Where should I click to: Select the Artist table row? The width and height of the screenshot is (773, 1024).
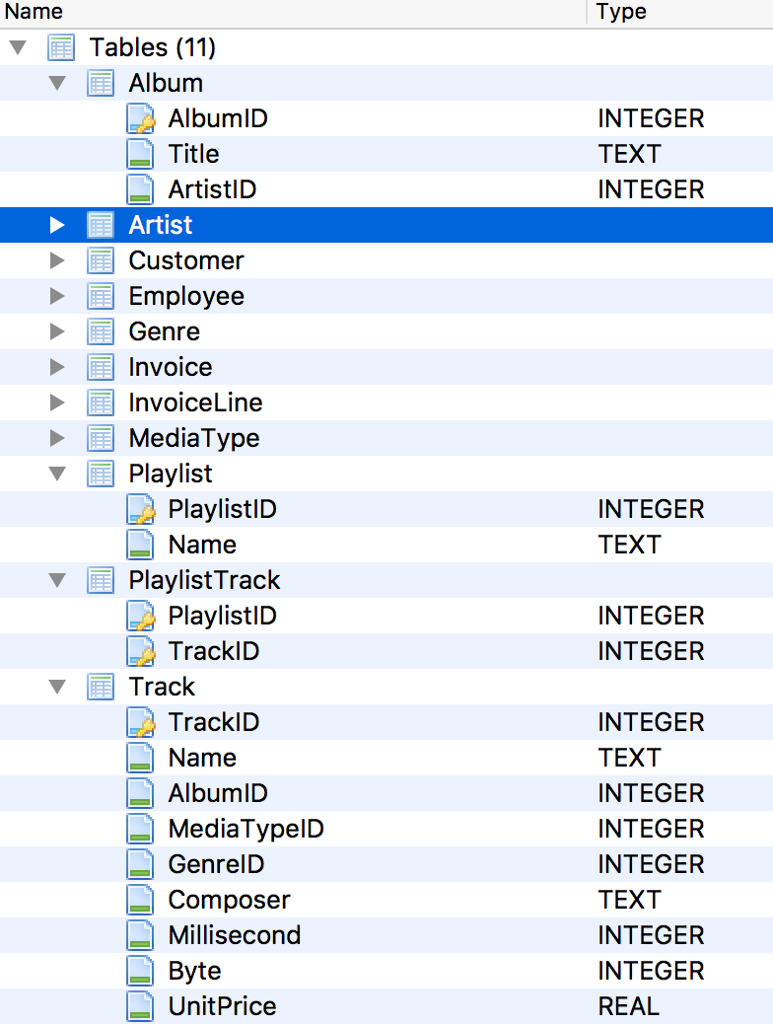click(x=386, y=225)
